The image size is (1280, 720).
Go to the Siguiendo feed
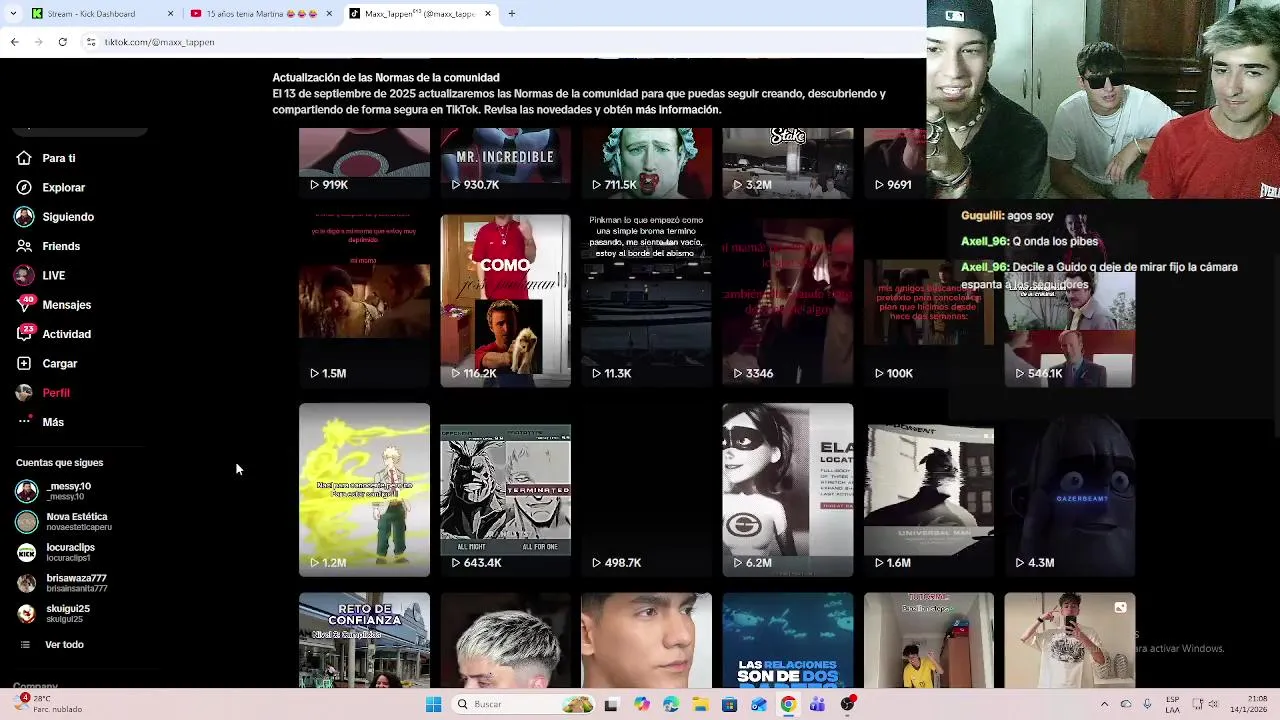coord(55,217)
